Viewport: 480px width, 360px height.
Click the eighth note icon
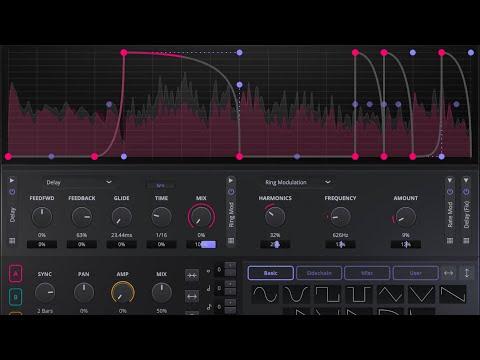(x=209, y=306)
